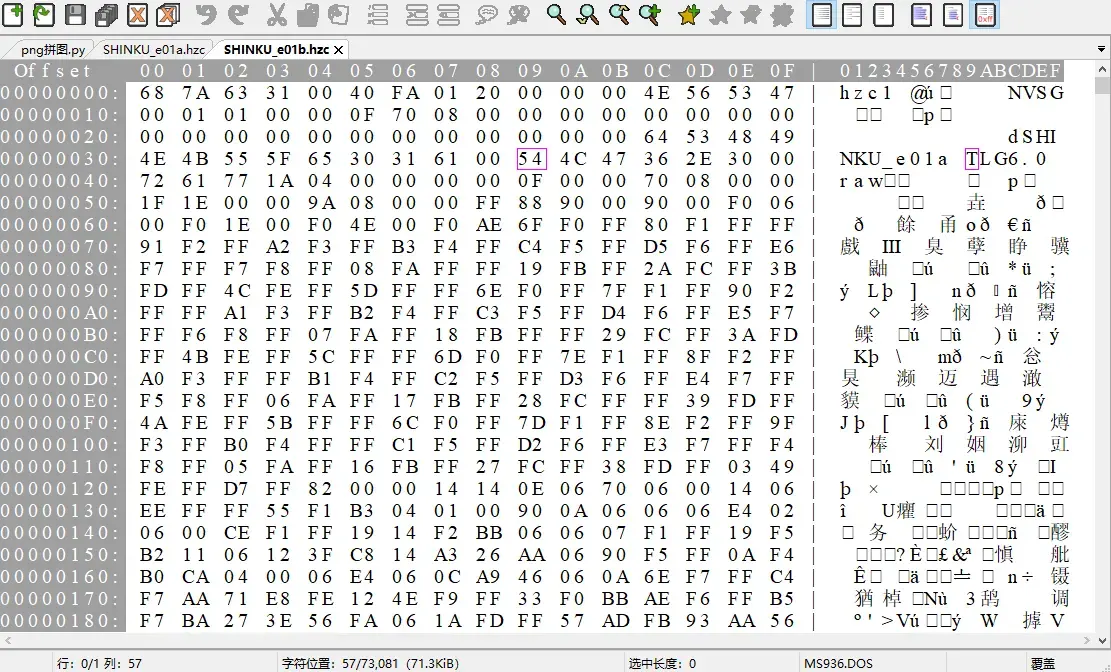Viewport: 1111px width, 672px height.
Task: Open the Find magnifier tool
Action: click(556, 14)
